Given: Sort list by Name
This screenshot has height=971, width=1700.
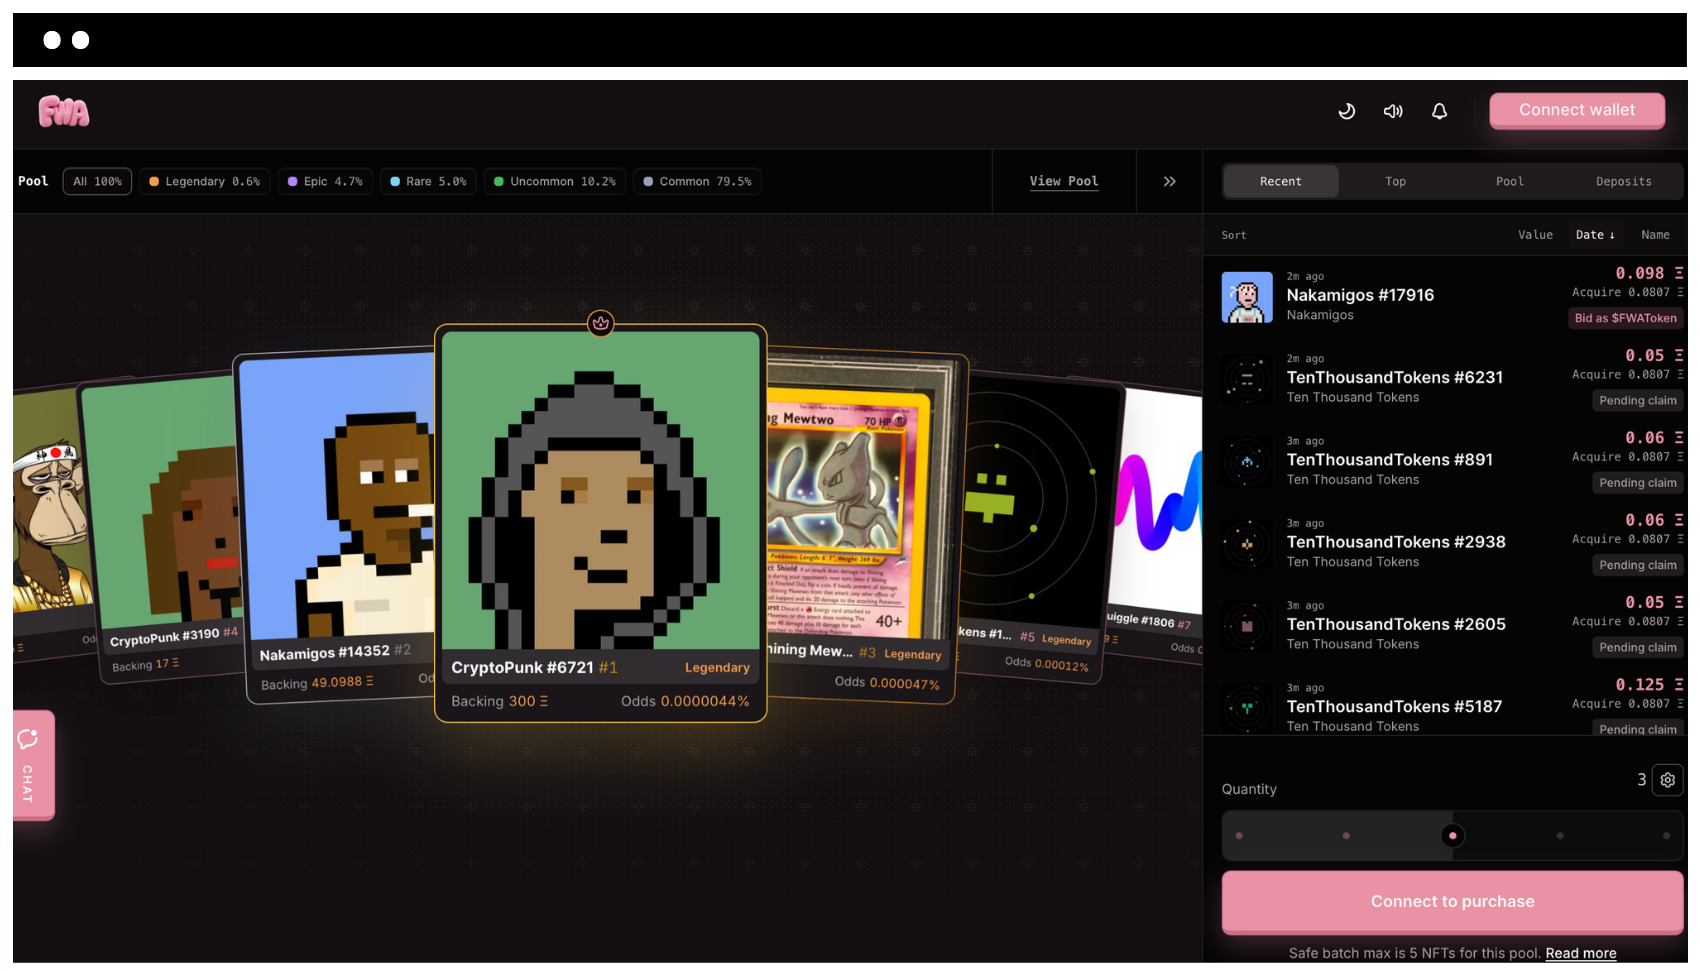Looking at the screenshot, I should coord(1655,235).
